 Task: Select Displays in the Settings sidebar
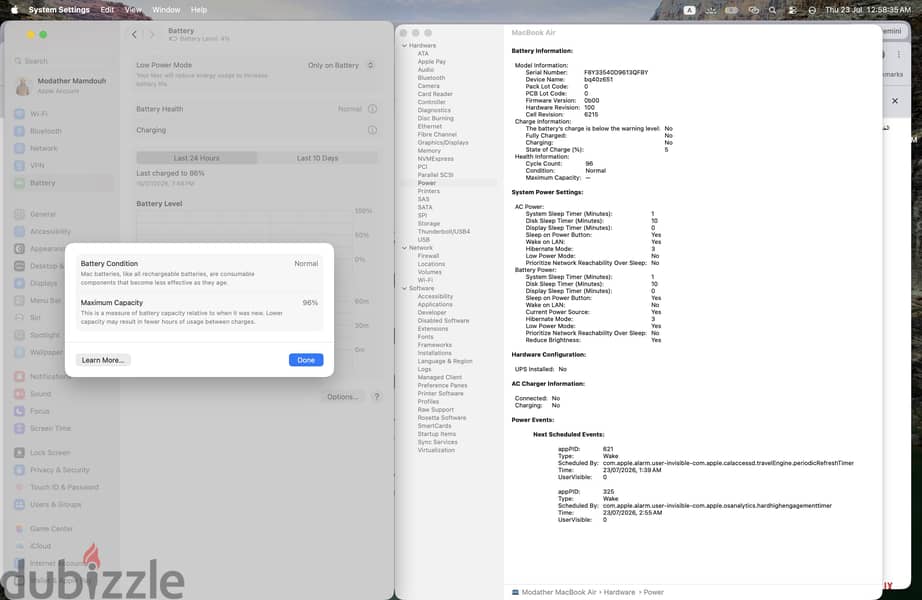click(38, 283)
